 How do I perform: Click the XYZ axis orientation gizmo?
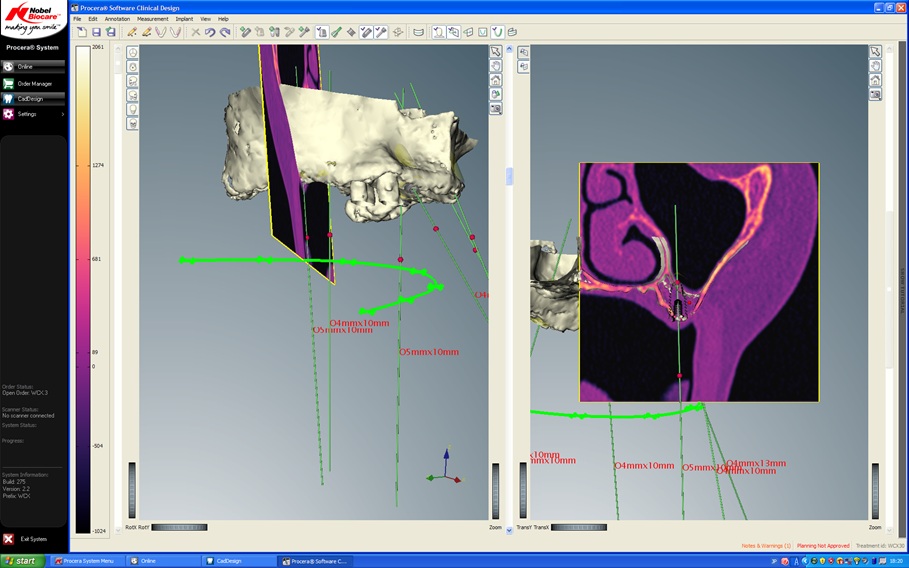[445, 467]
